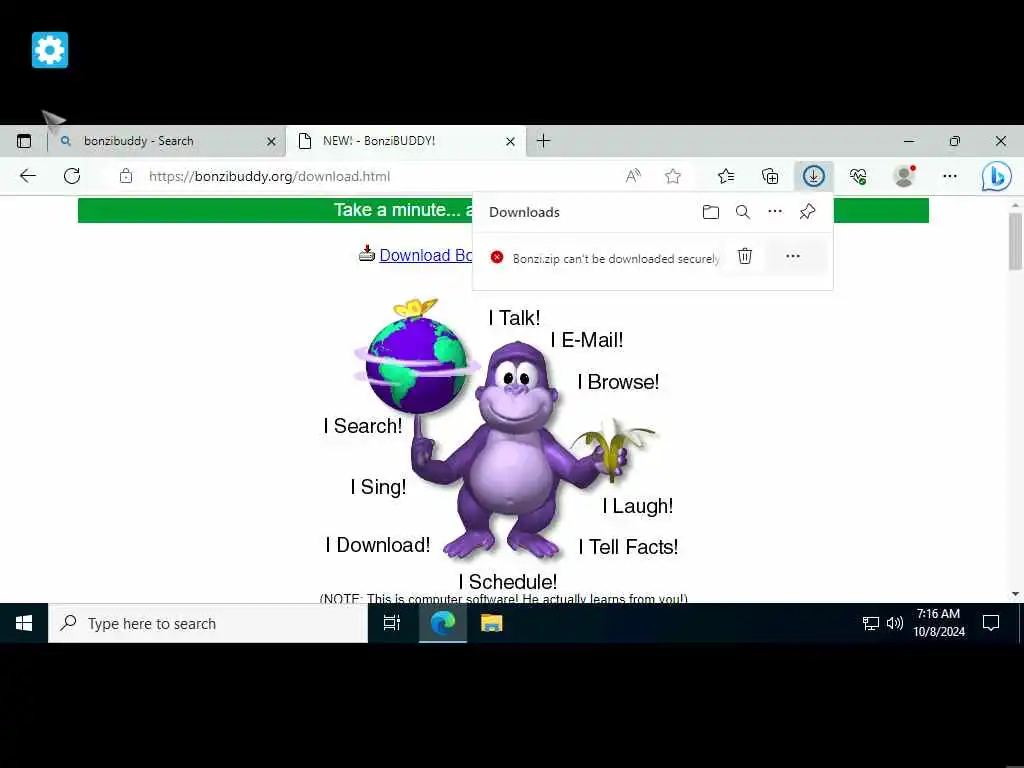Open a new browser tab
Screen dimensions: 1024x768
(x=543, y=141)
